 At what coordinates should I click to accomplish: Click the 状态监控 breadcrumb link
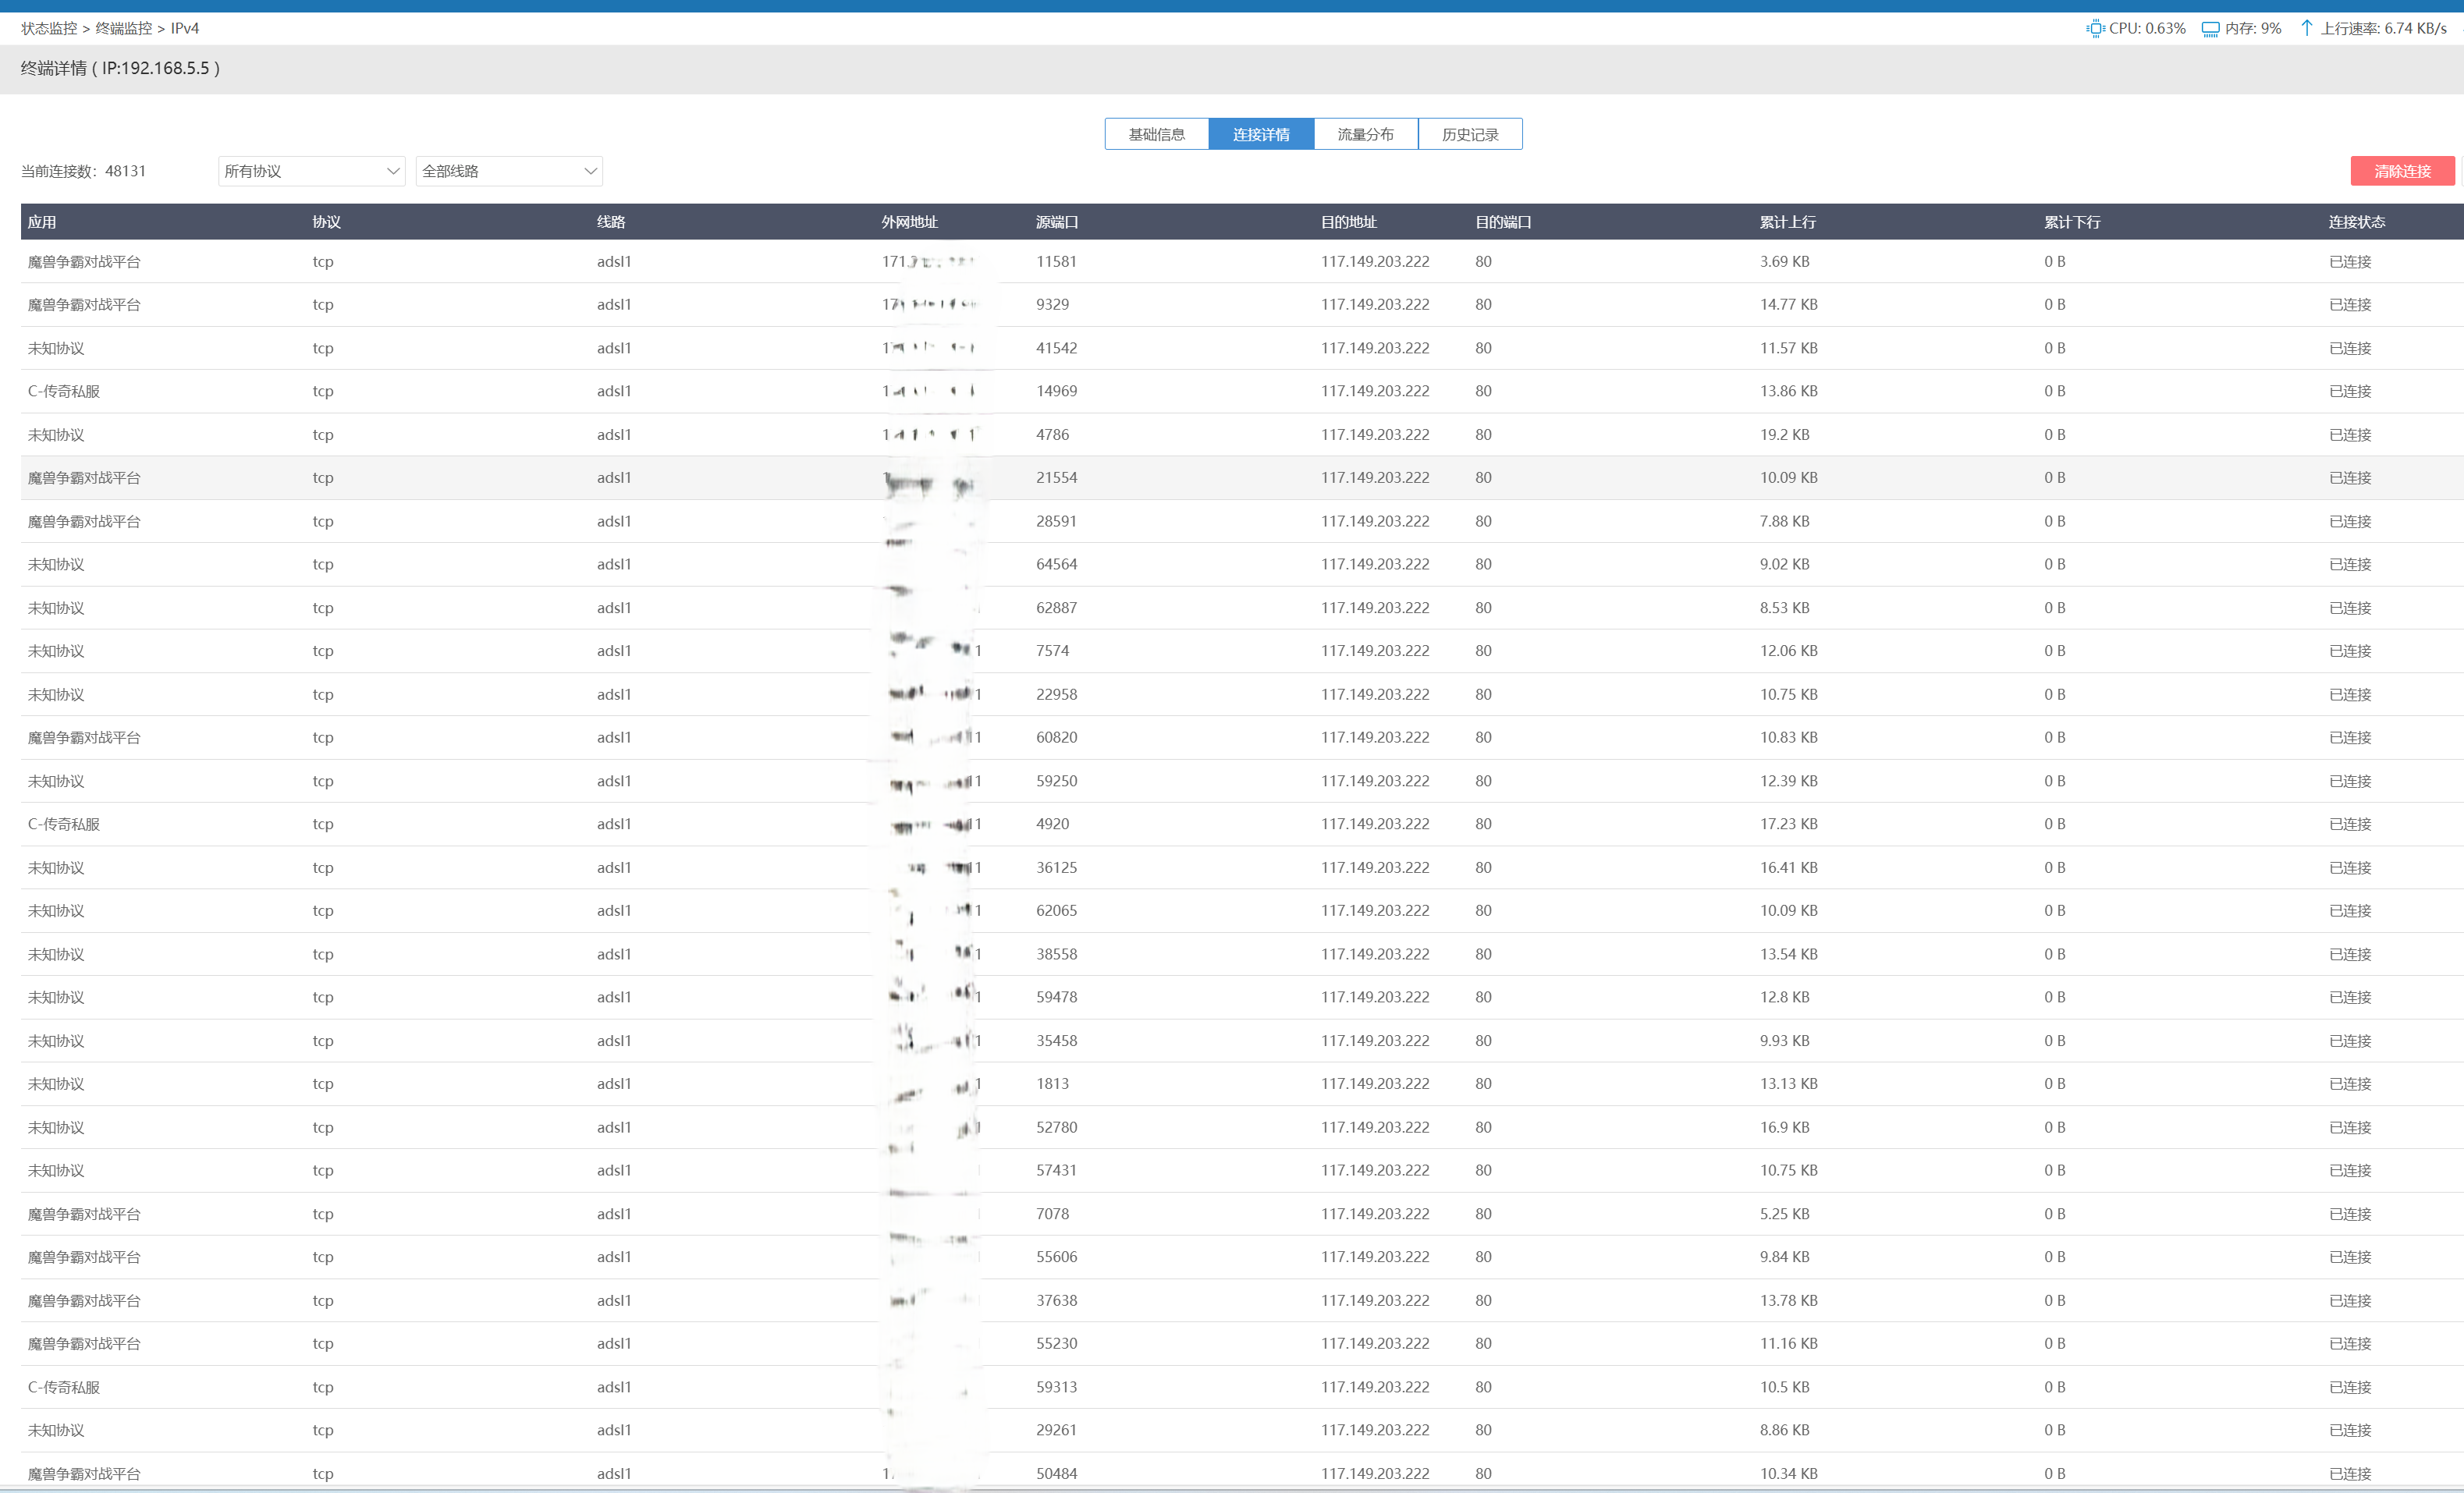(x=49, y=28)
